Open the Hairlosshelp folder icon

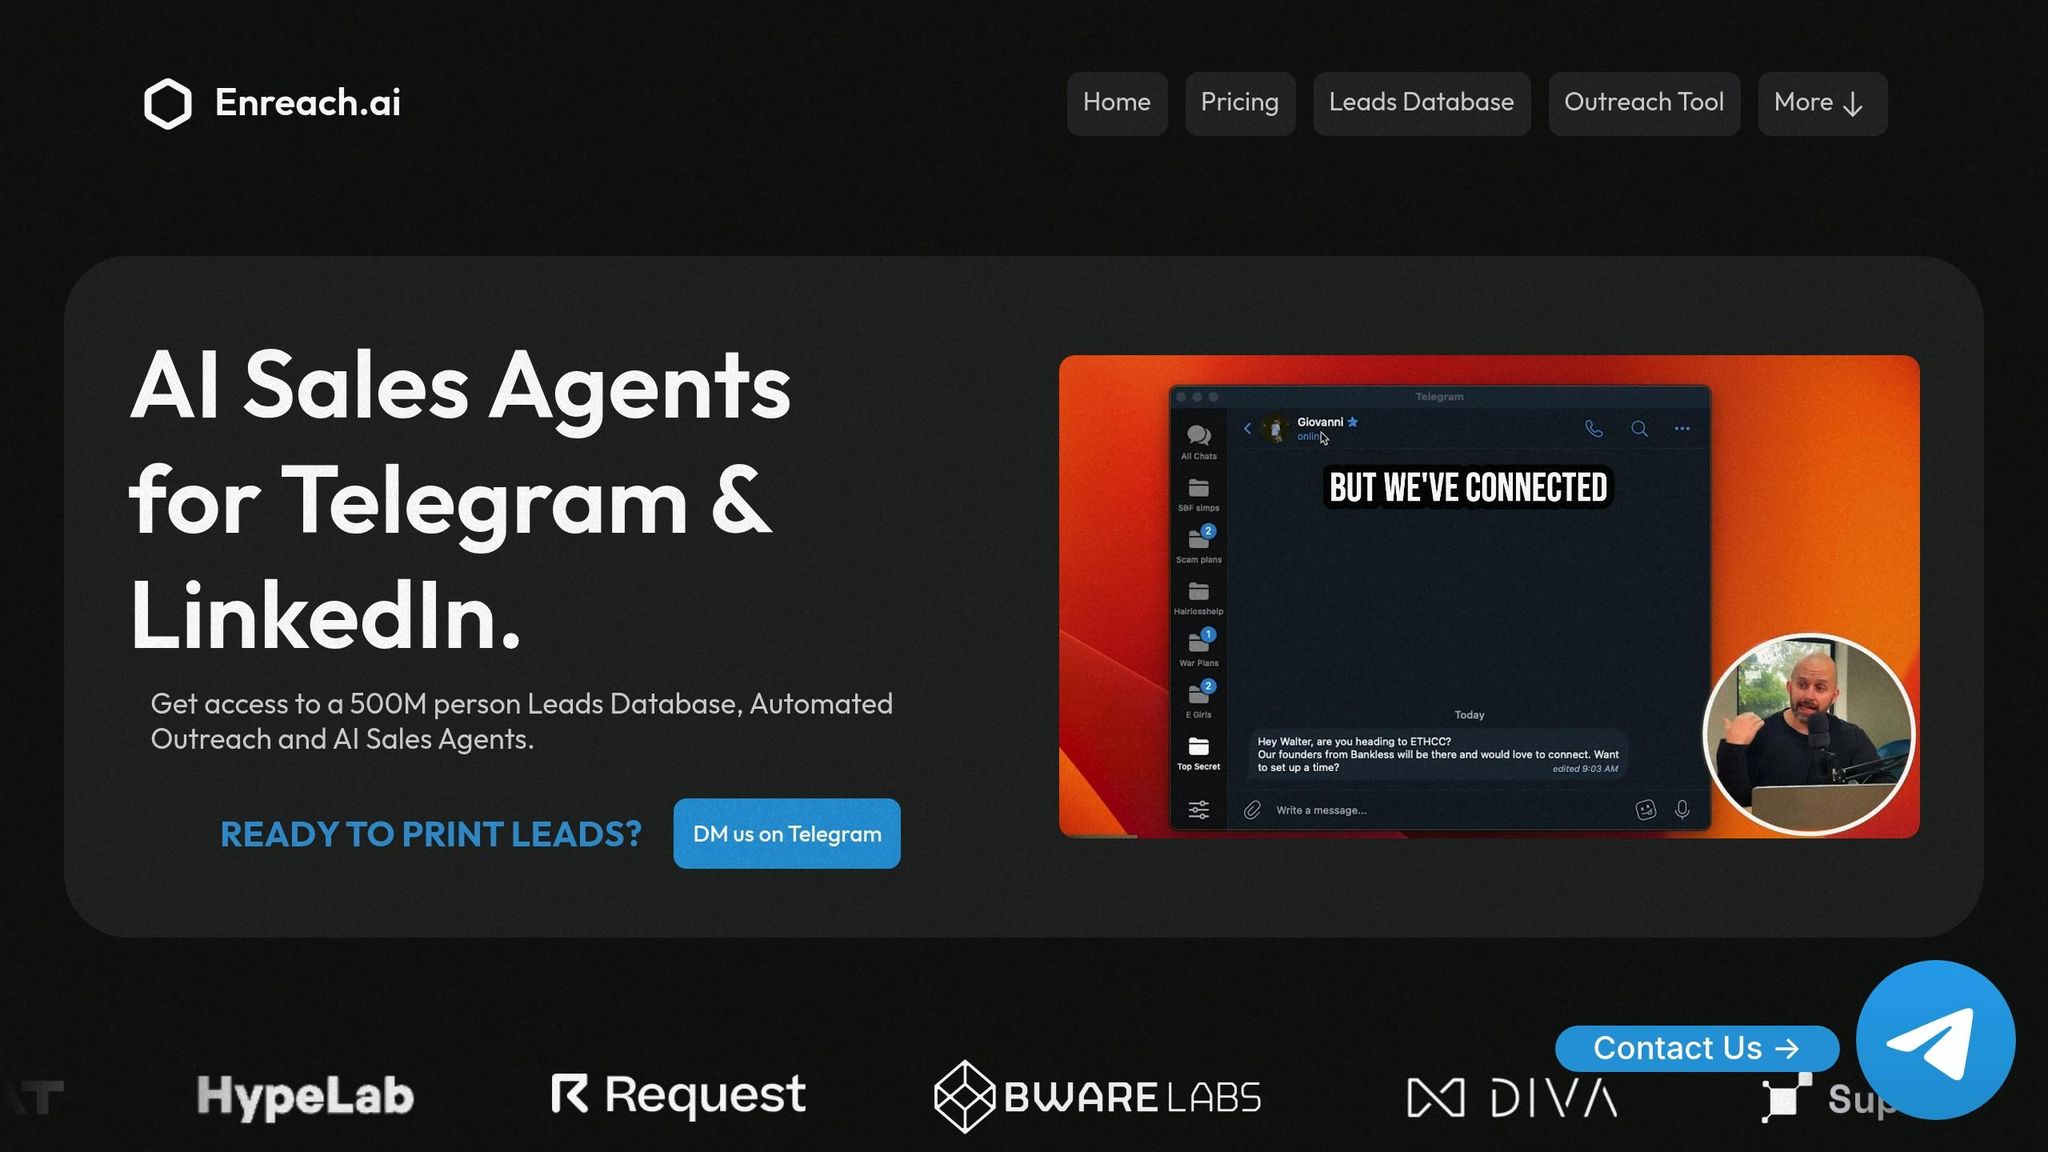click(1199, 592)
